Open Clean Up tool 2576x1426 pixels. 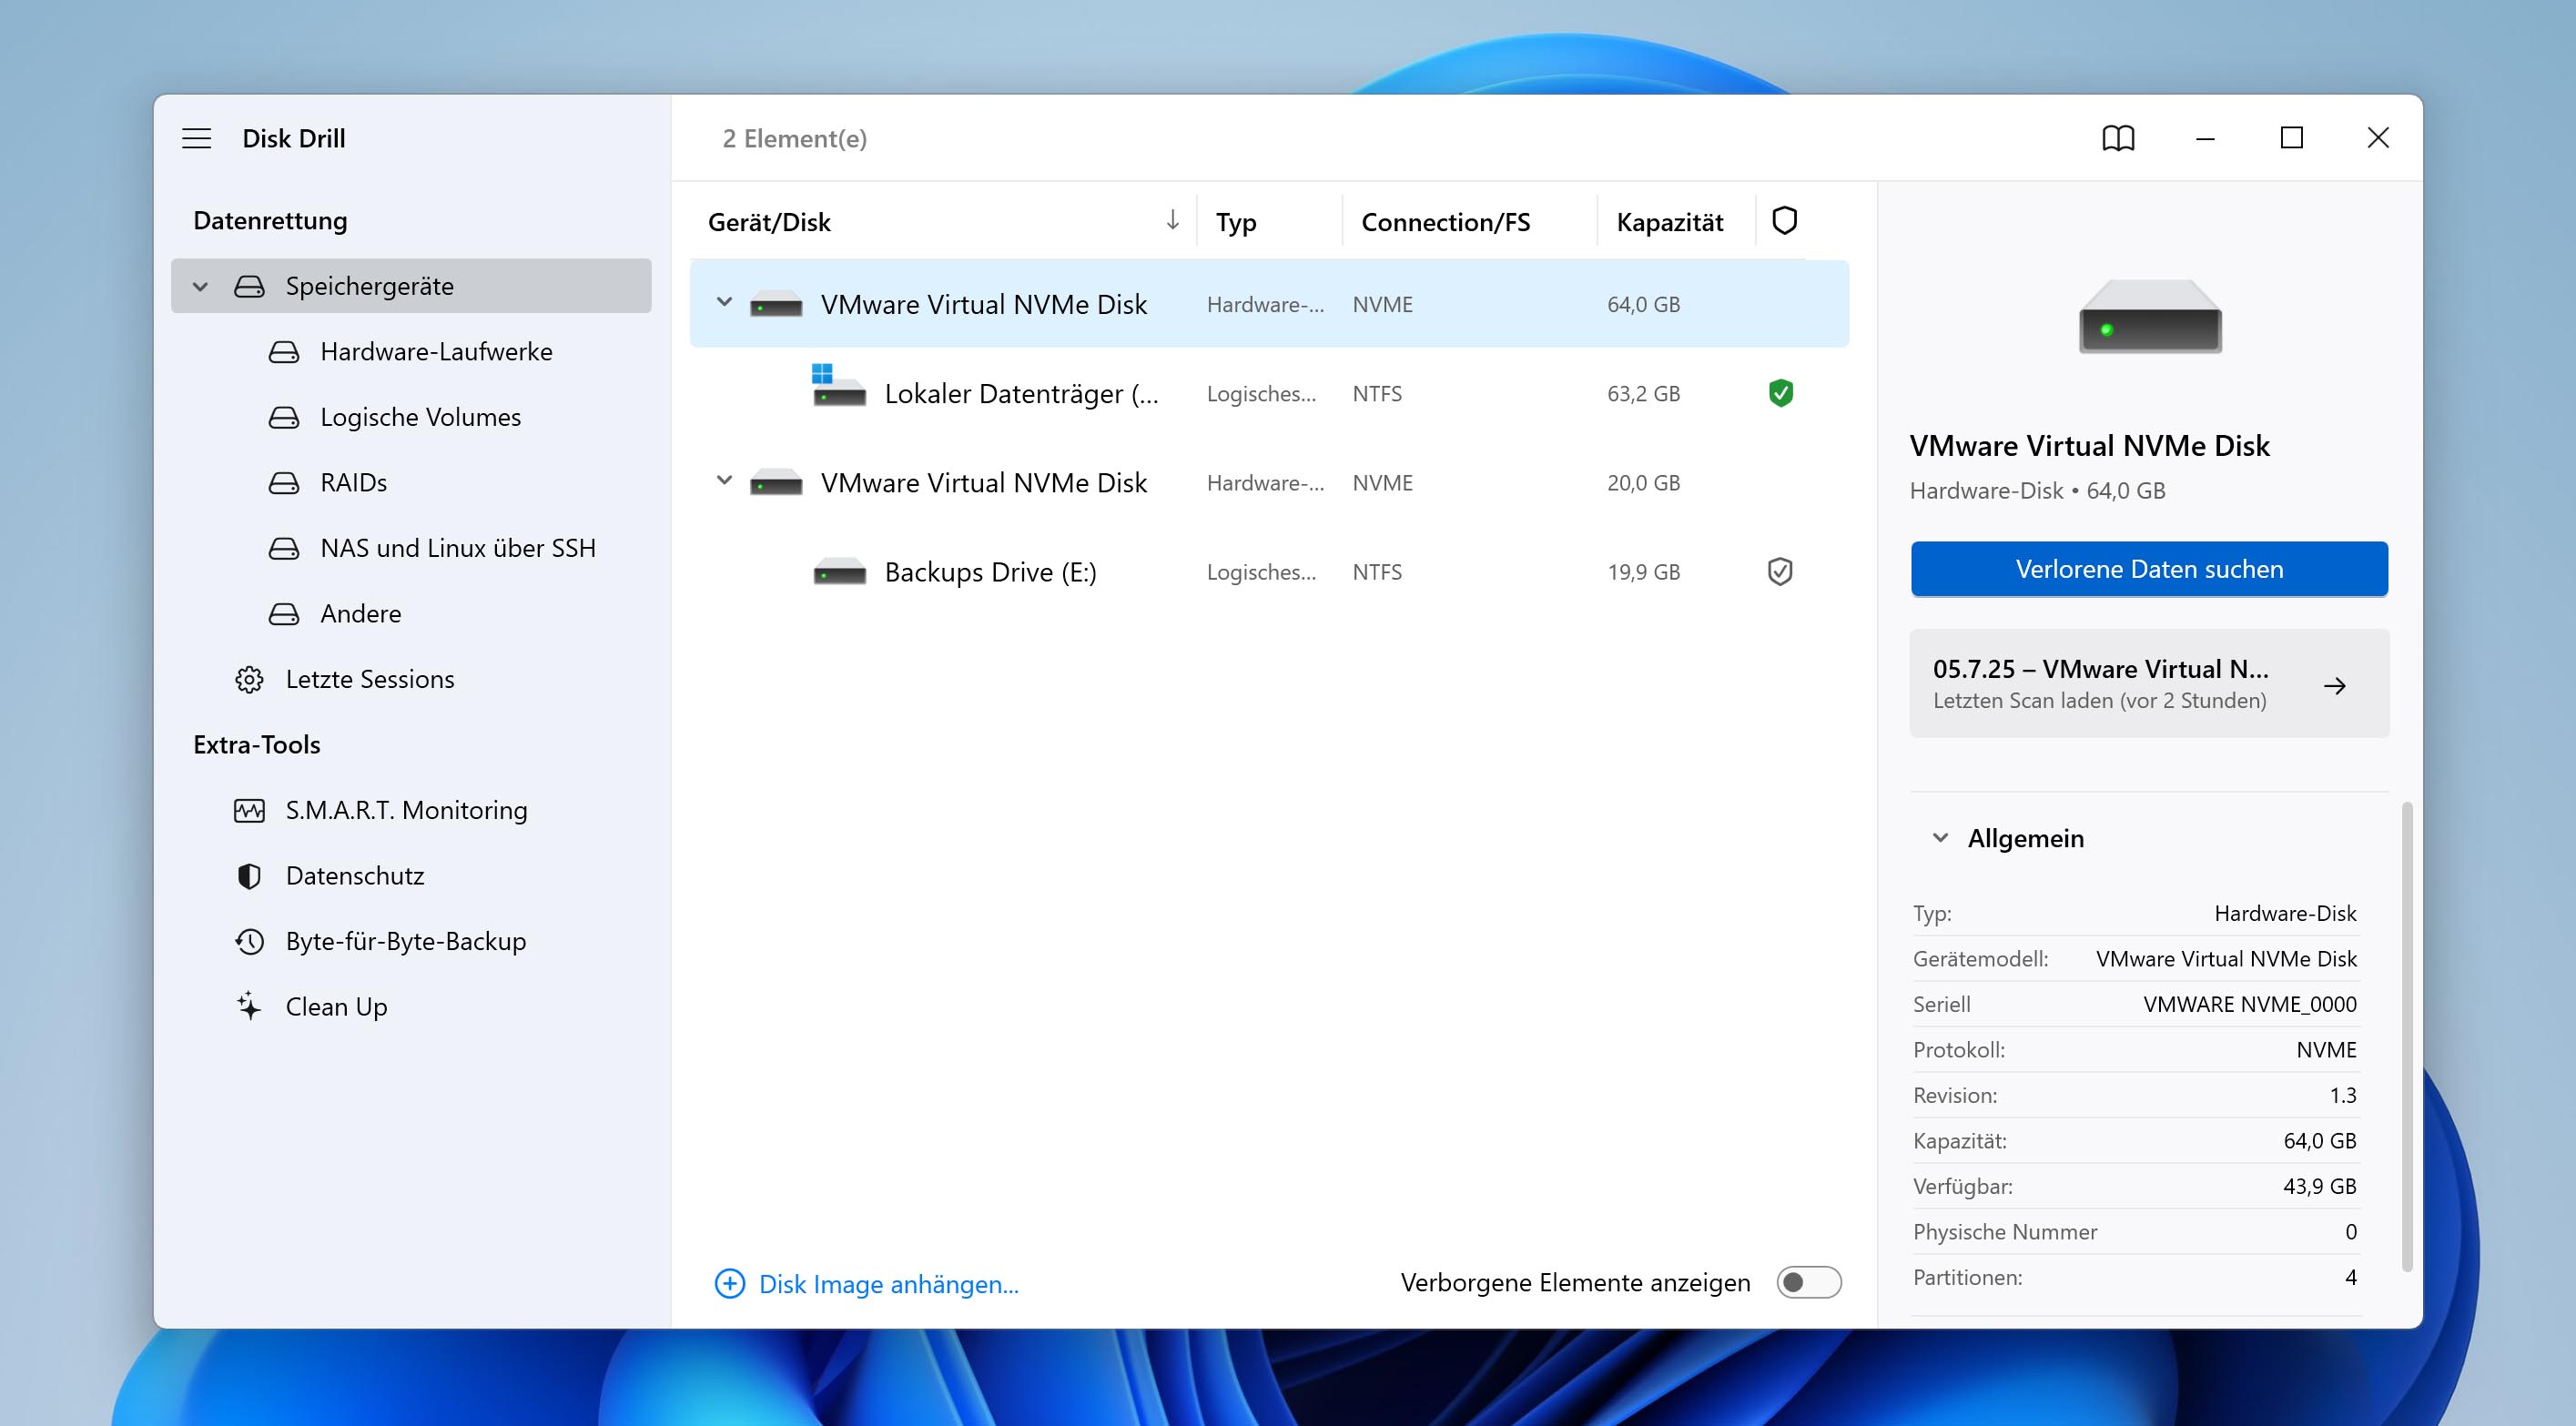[410, 1007]
